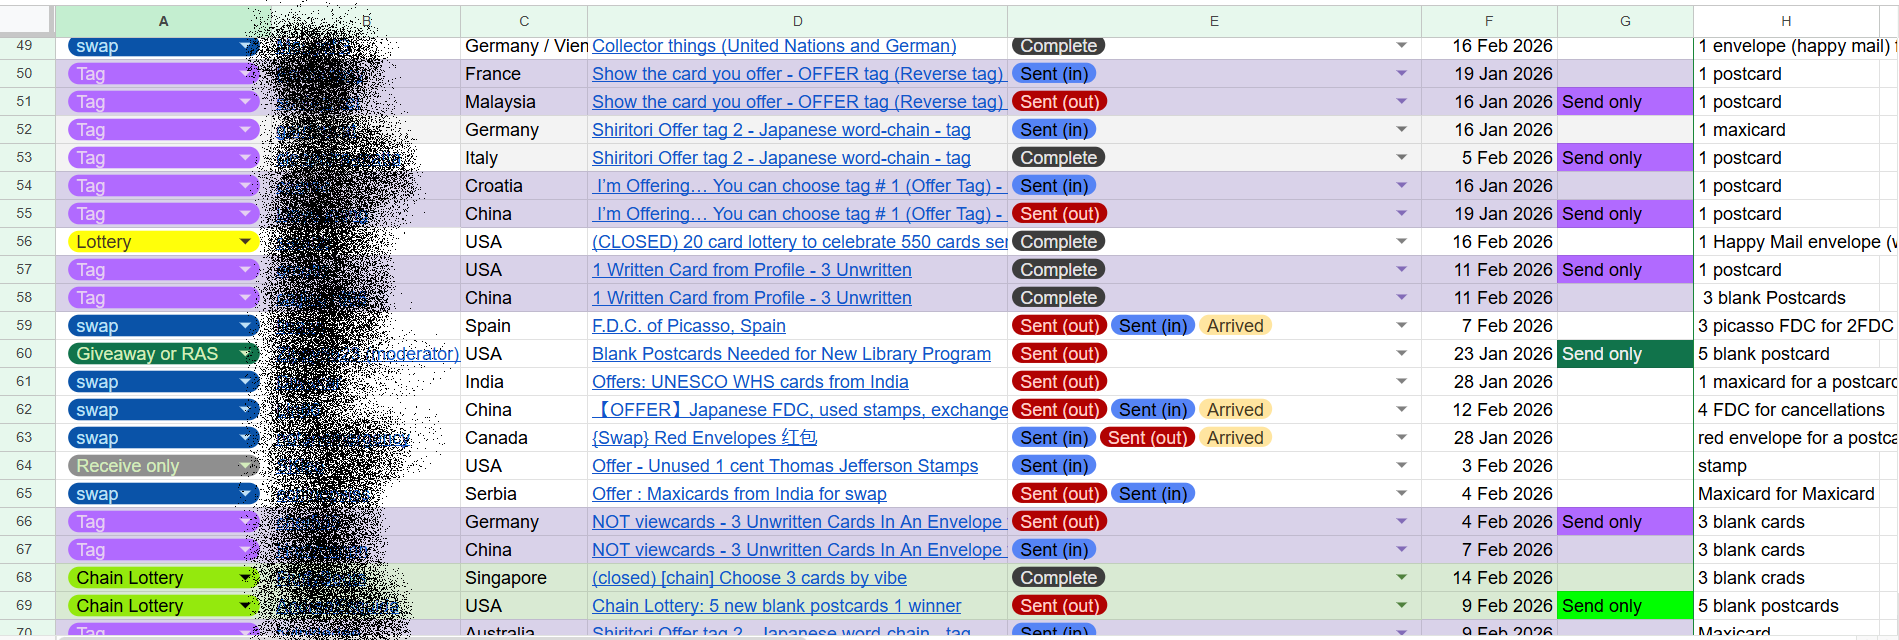
Task: Follow the Offers: UNESCO WHS cards from India link
Action: (750, 382)
